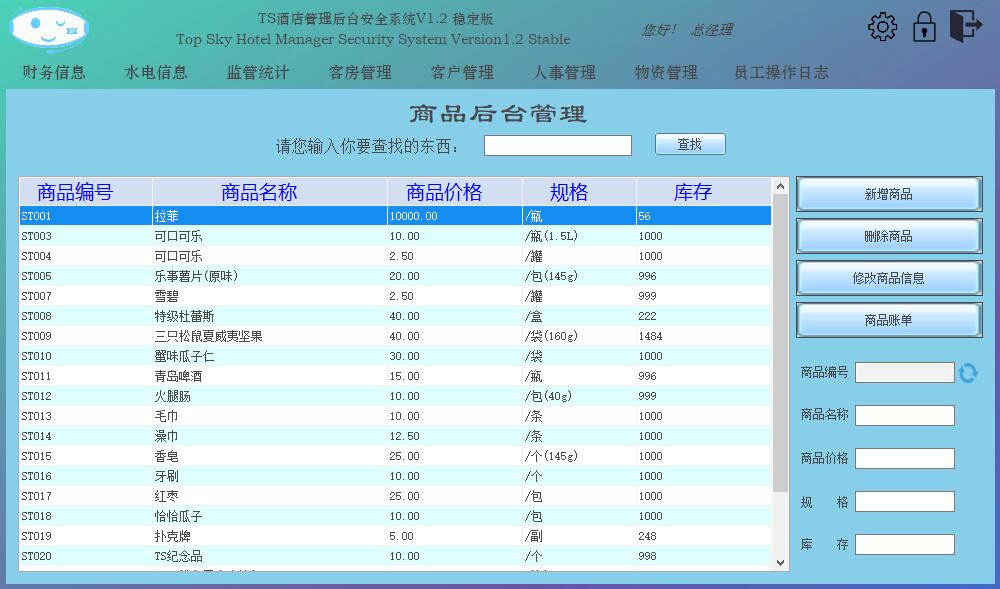Log out using the exit door icon
This screenshot has width=1000, height=589.
pyautogui.click(x=967, y=25)
